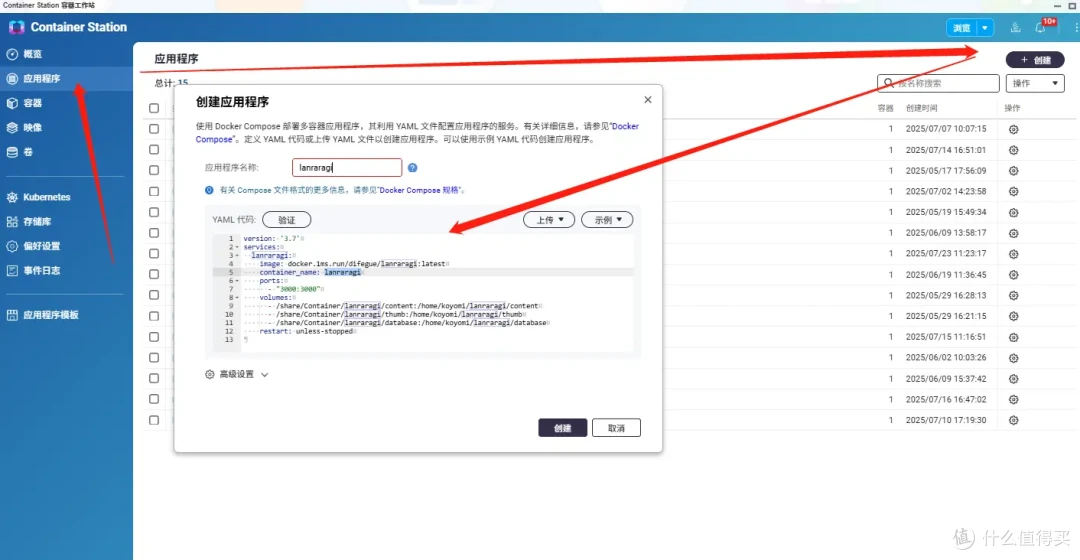Click the 取消 cancel button
The height and width of the screenshot is (560, 1080).
(616, 428)
